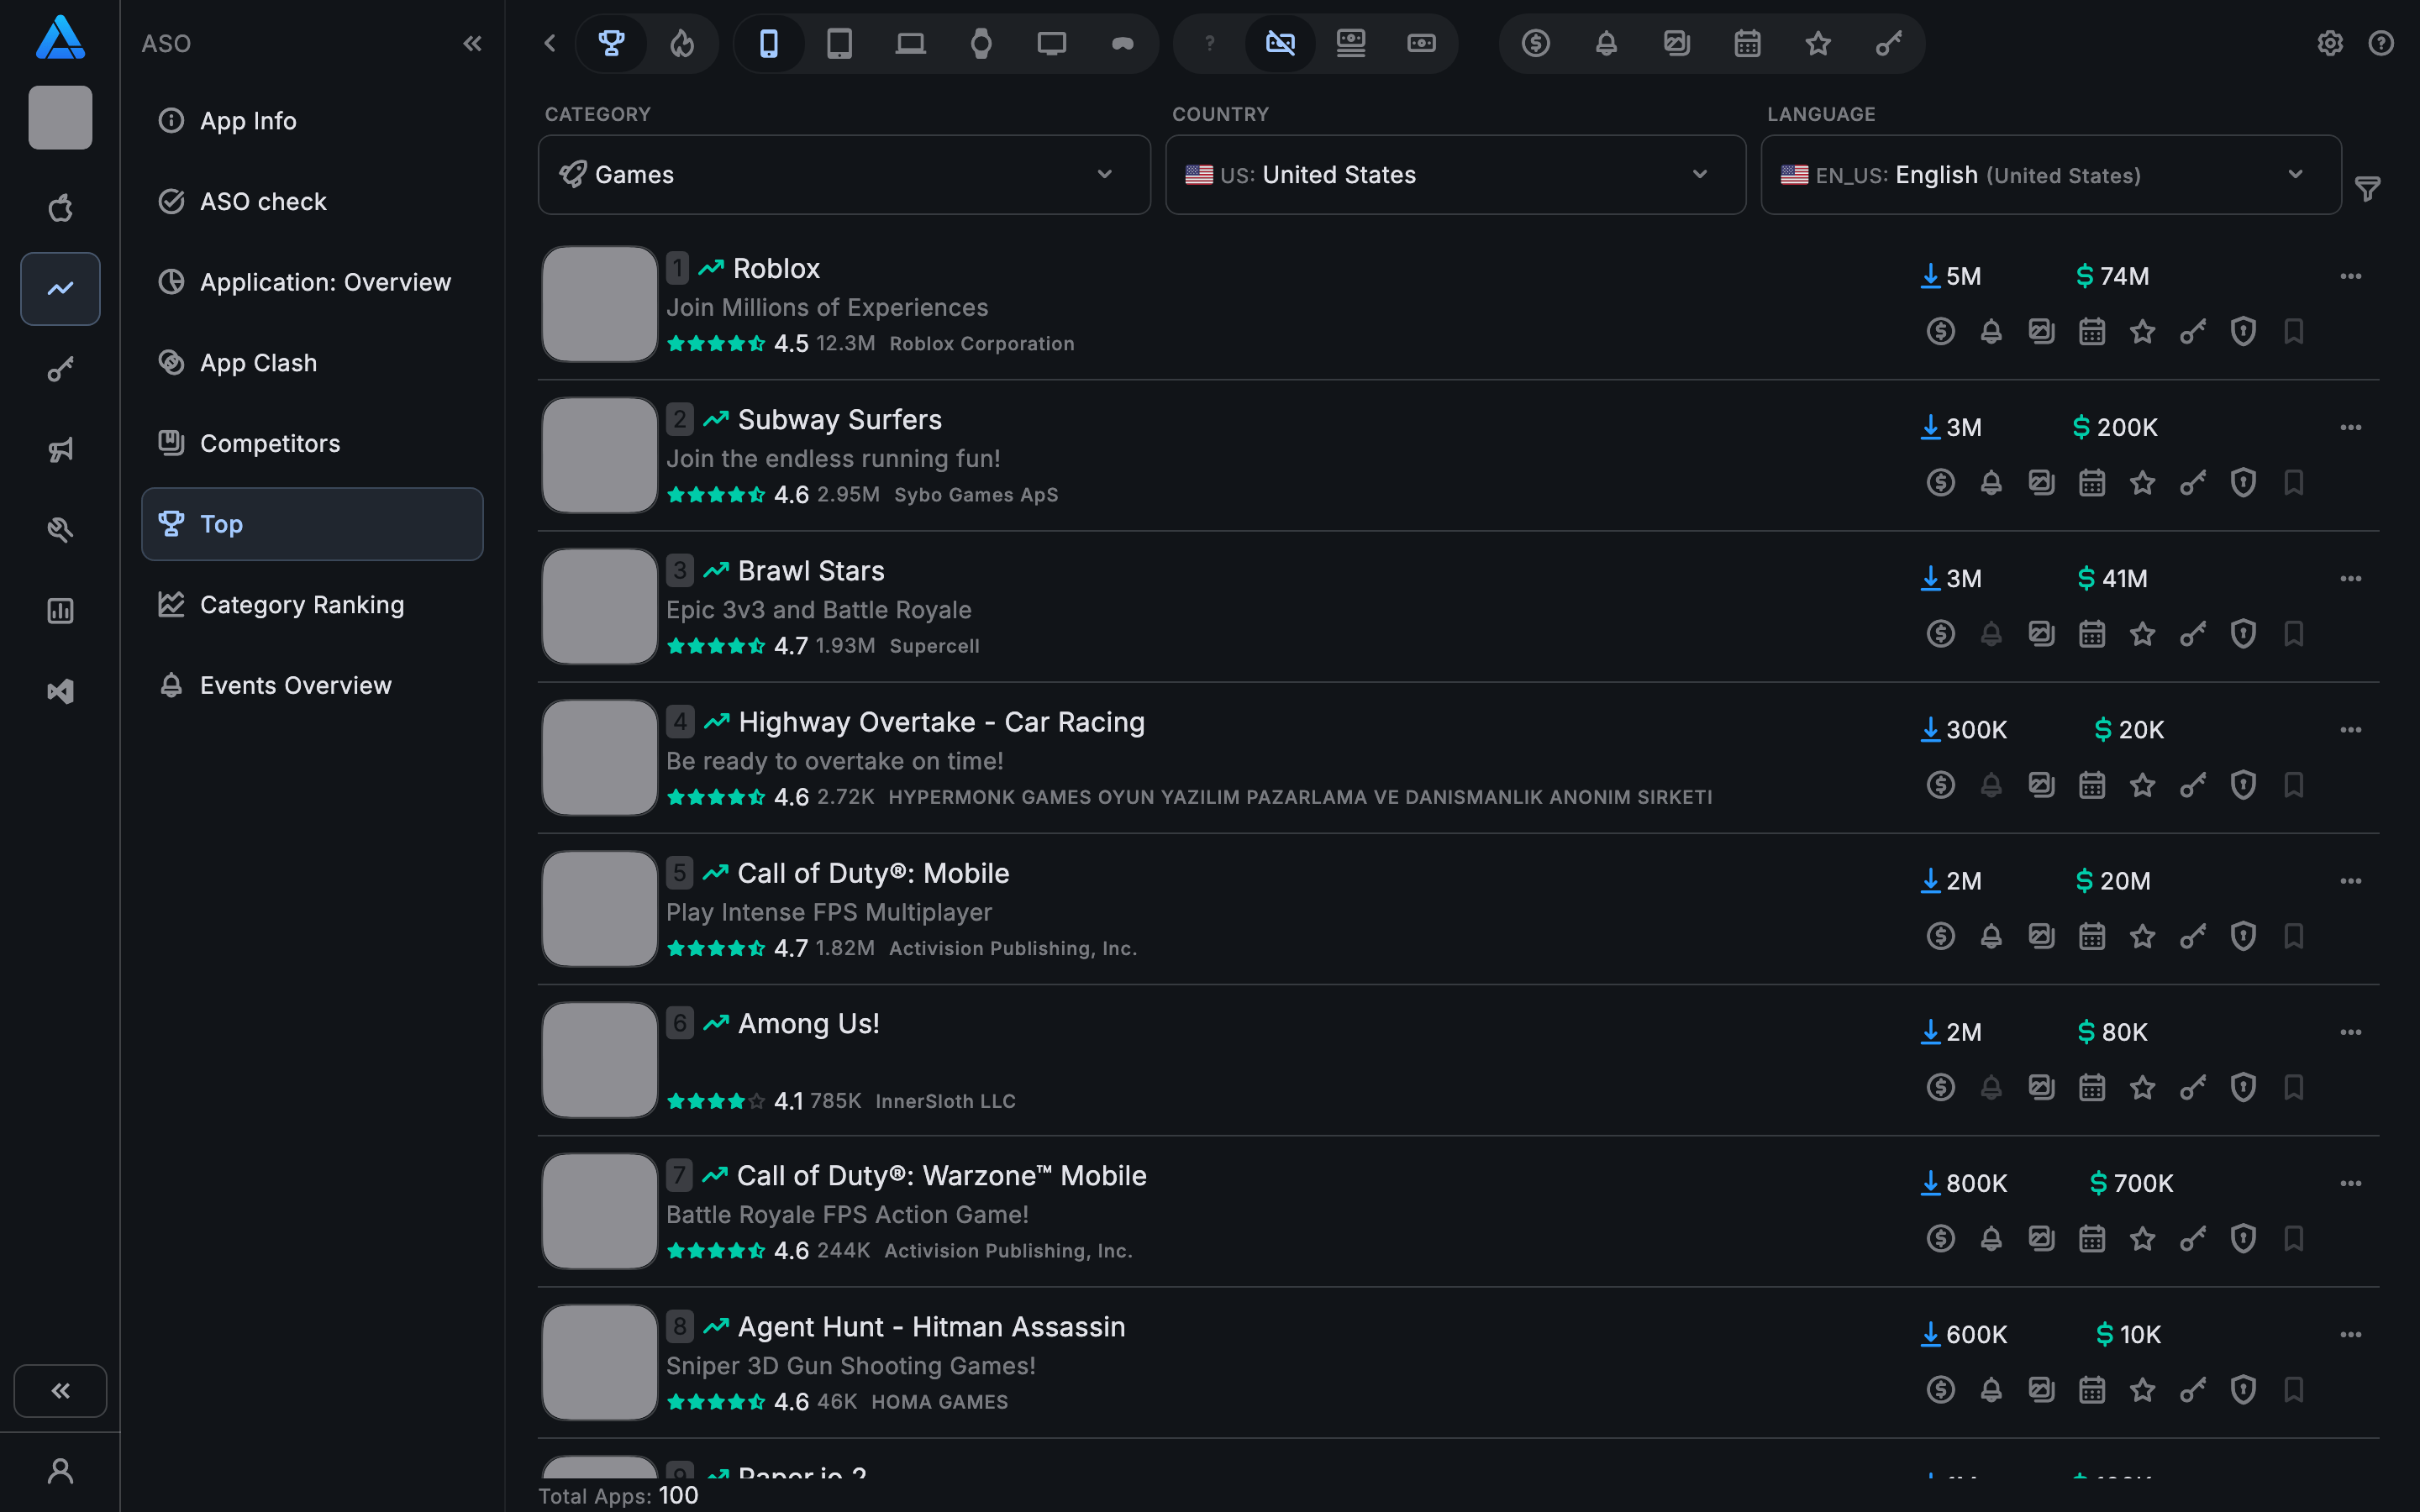
Task: Go to the Competitors section
Action: (269, 443)
